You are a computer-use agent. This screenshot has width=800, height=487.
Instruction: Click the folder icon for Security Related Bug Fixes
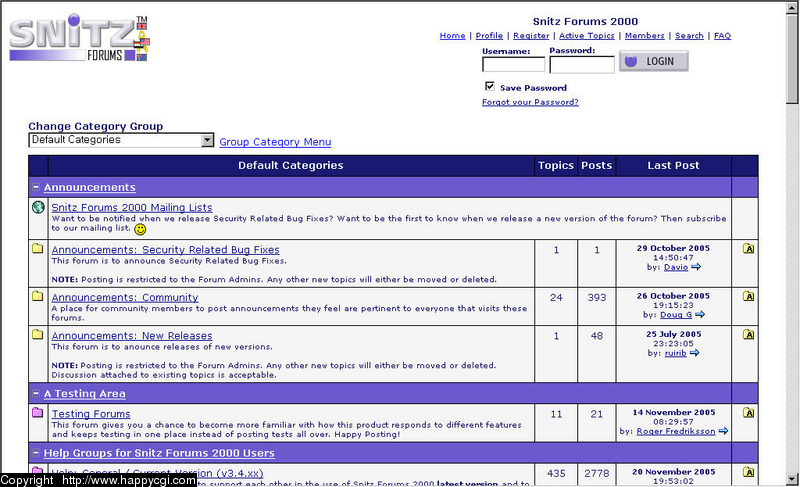click(38, 248)
